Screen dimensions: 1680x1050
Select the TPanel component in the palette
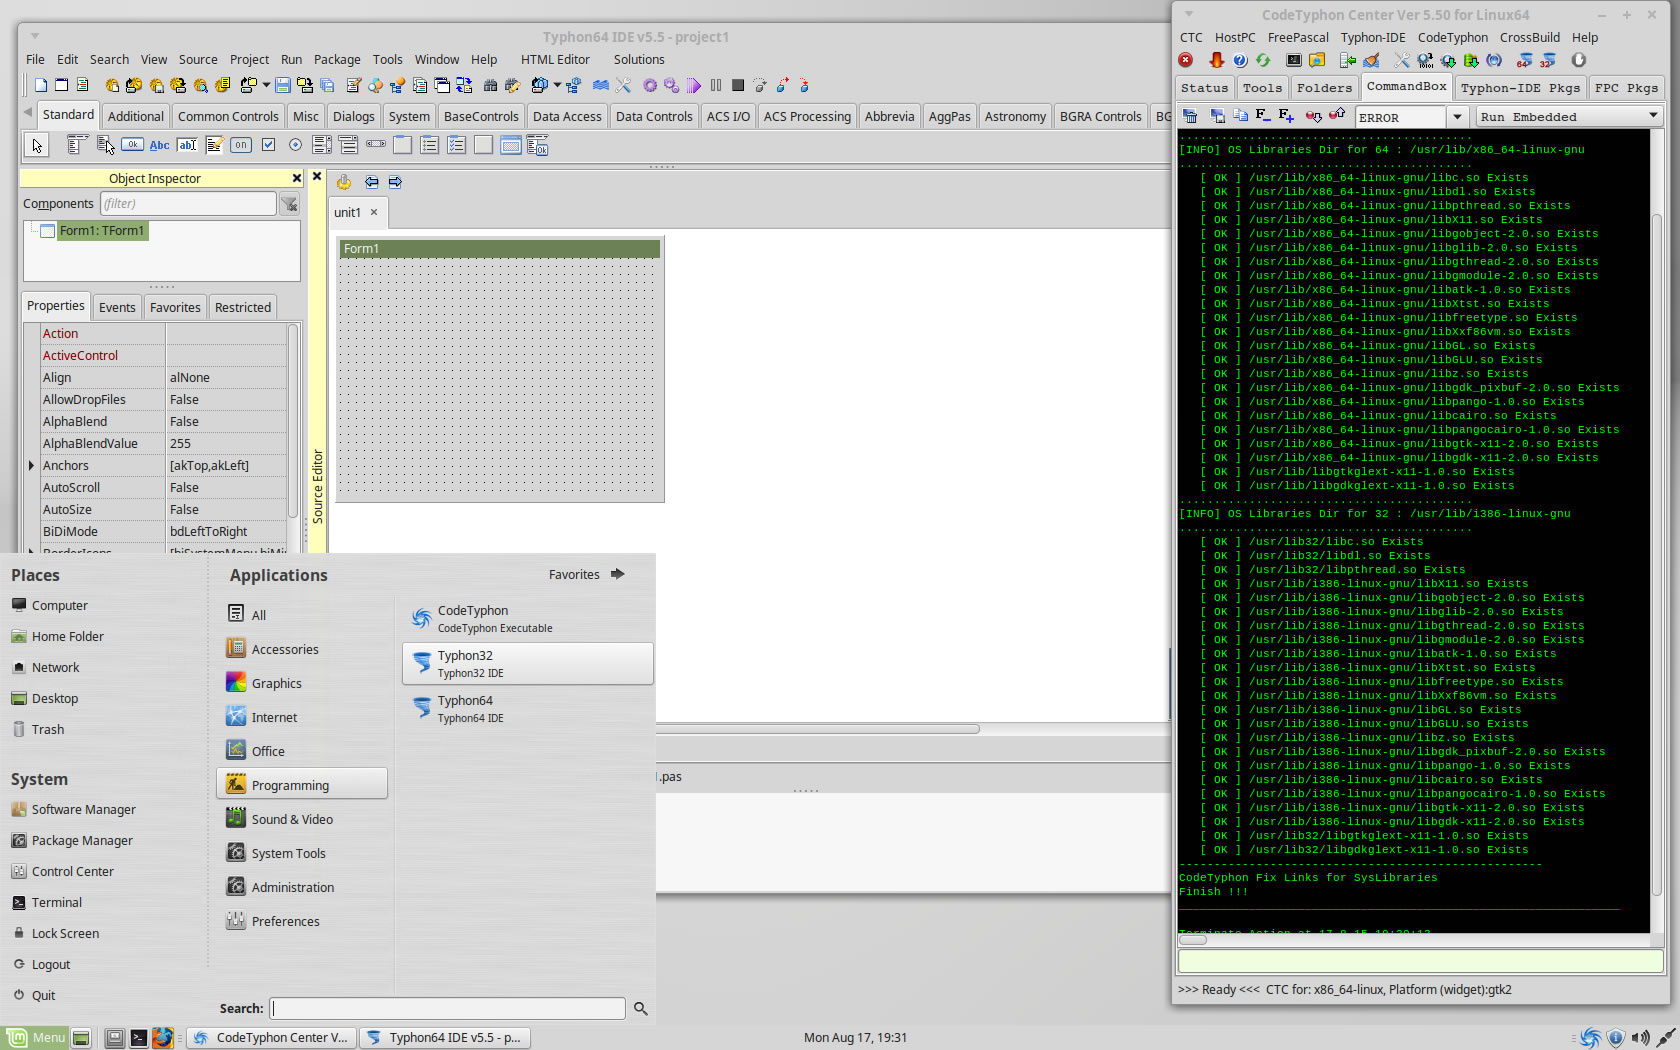(x=484, y=146)
